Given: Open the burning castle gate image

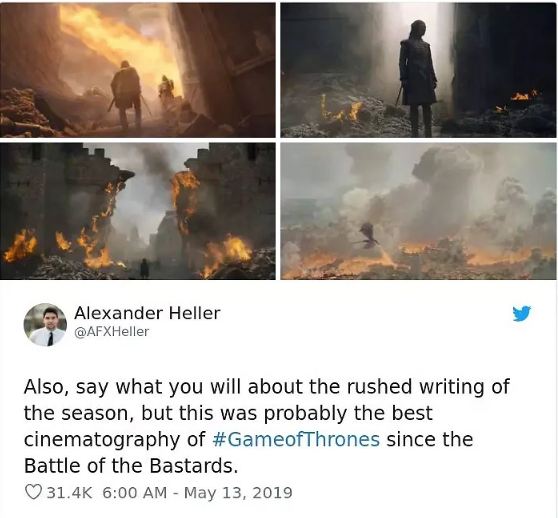Looking at the screenshot, I should click(138, 211).
